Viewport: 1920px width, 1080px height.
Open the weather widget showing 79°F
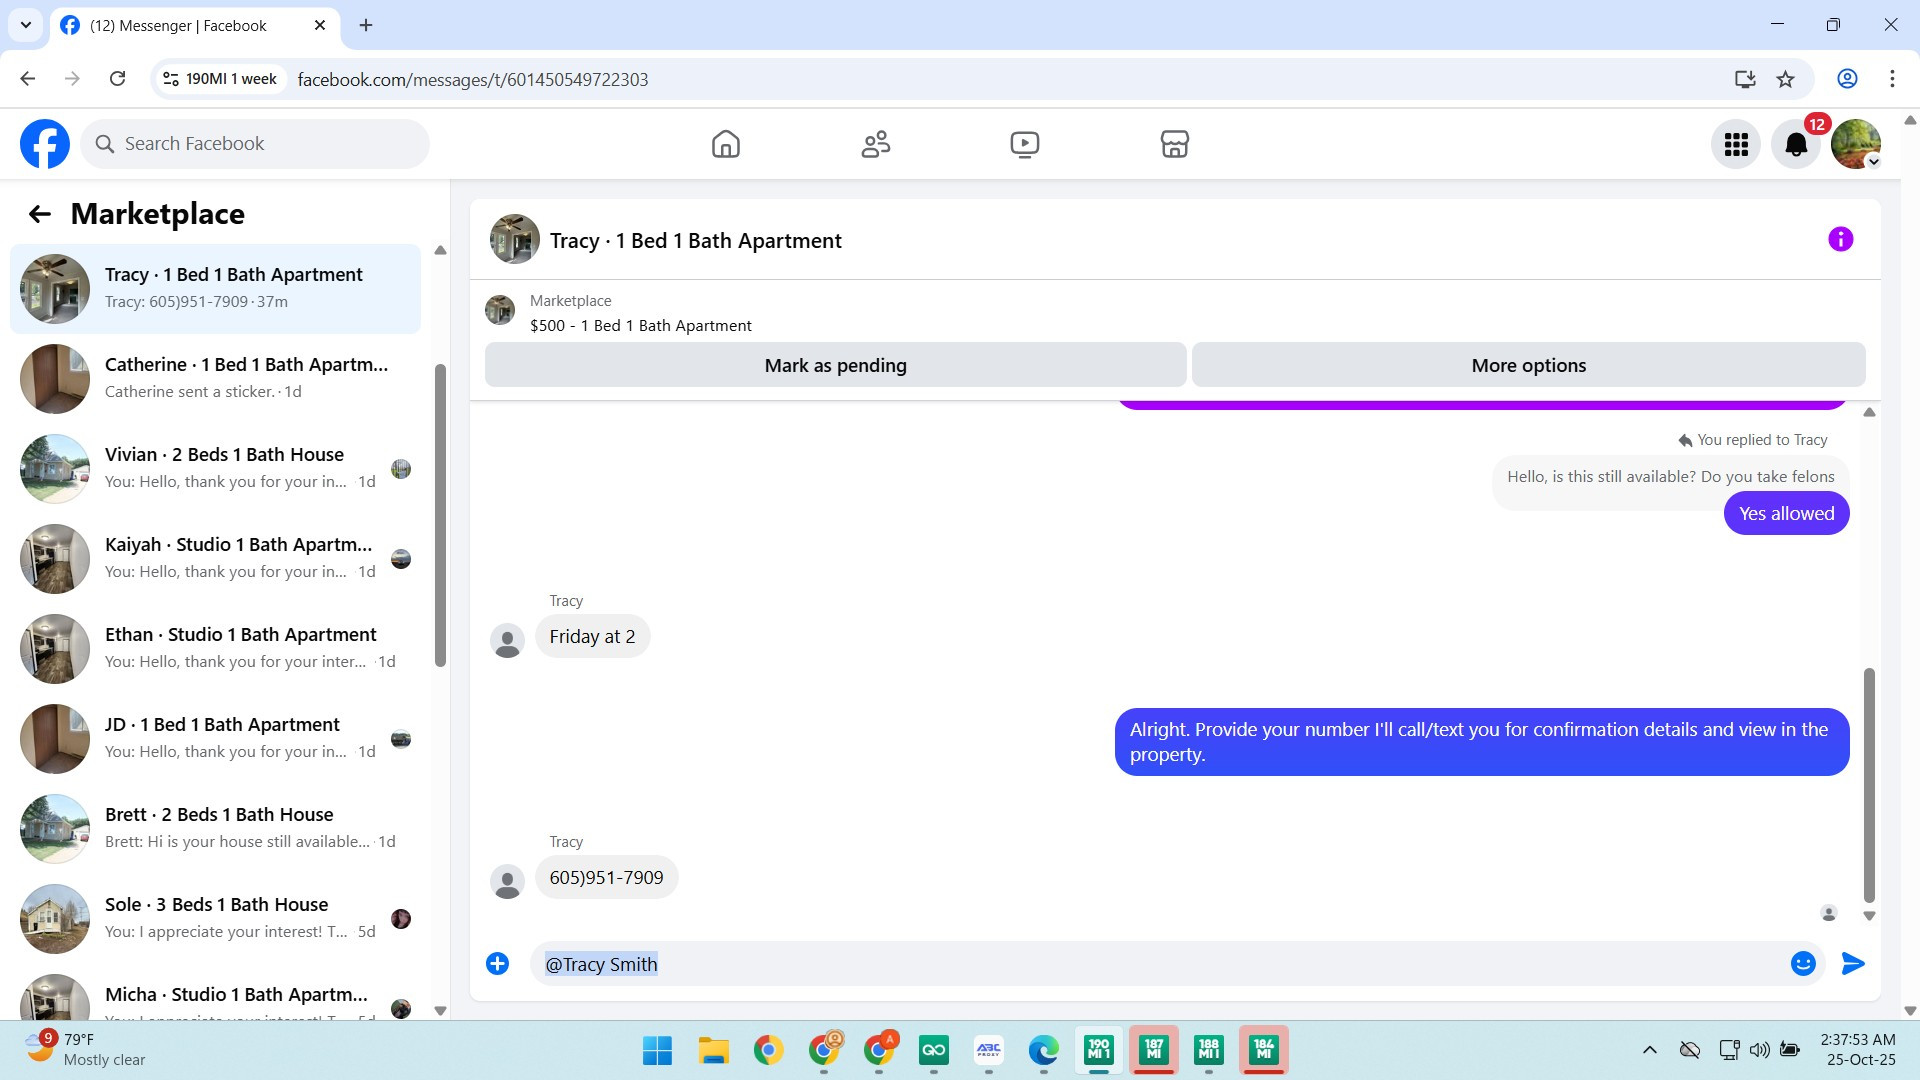86,1050
